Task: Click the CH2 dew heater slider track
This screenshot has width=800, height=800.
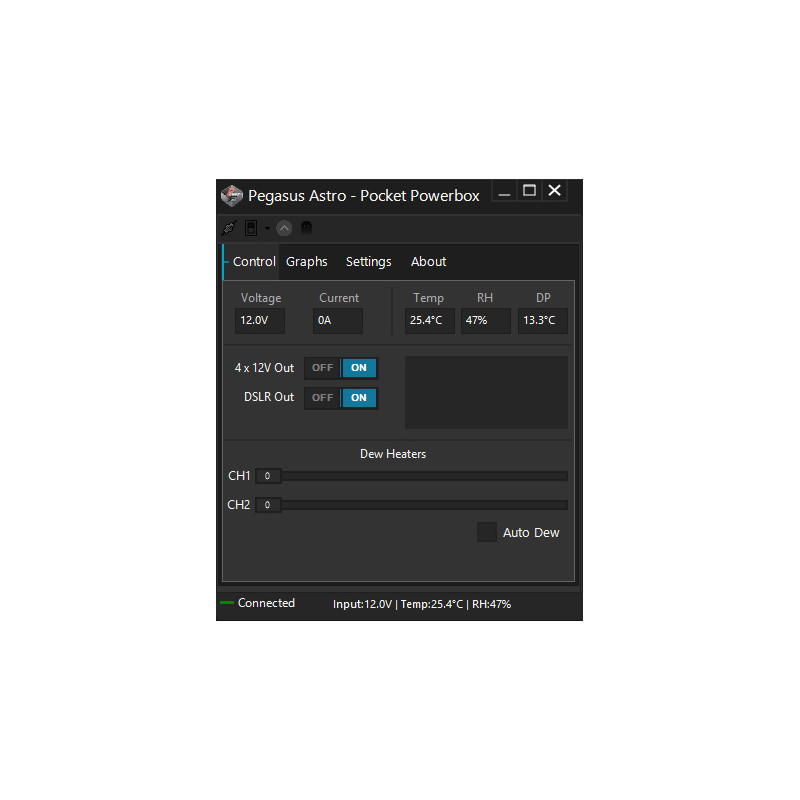Action: [x=420, y=505]
